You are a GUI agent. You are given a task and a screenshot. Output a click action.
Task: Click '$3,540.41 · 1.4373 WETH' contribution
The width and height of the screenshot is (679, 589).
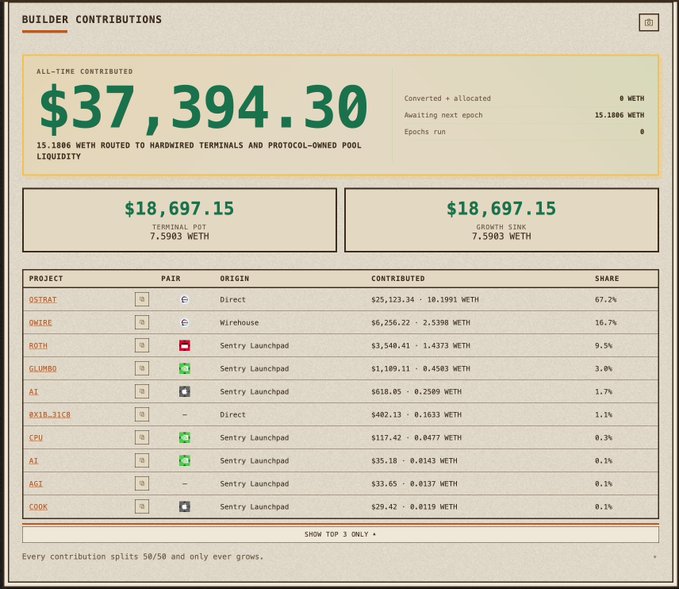(x=420, y=345)
